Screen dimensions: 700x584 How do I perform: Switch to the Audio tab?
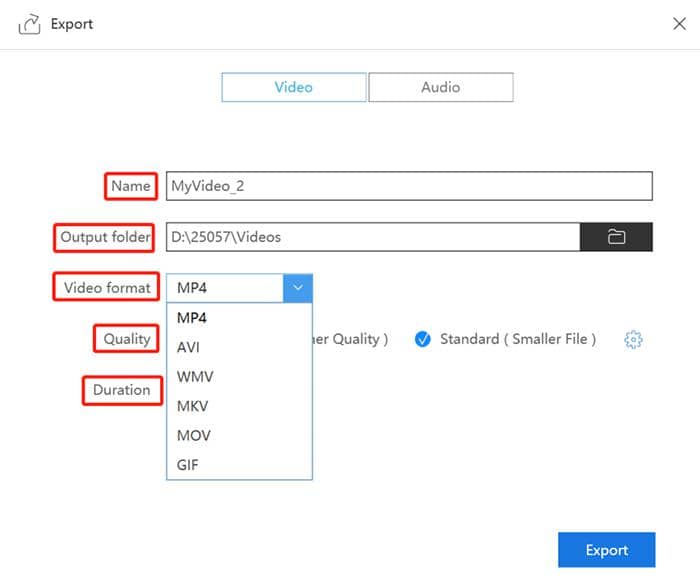pyautogui.click(x=440, y=87)
